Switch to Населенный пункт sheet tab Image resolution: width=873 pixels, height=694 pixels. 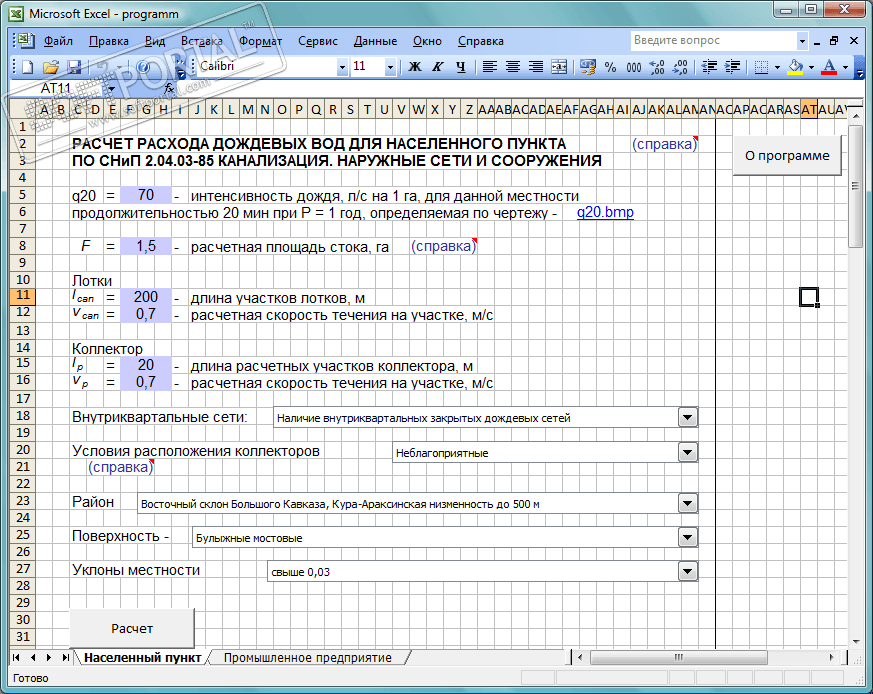(x=143, y=658)
